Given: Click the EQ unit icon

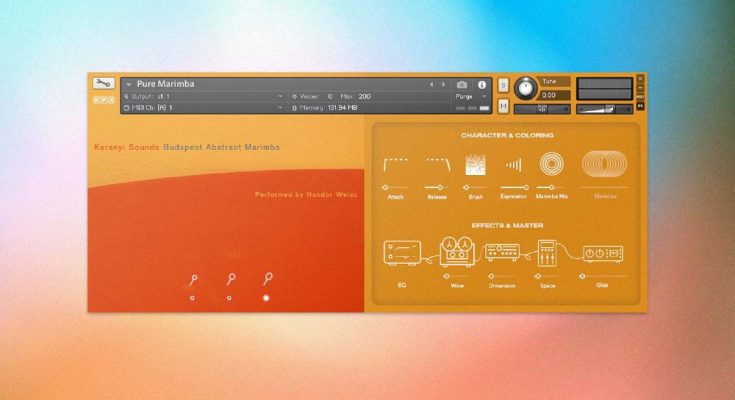Looking at the screenshot, I should tap(400, 254).
